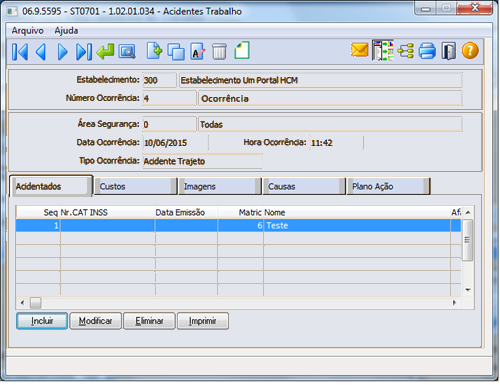Screen dimensions: 500x385
Task: Click the Estabelecimento field with 300
Action: pos(159,80)
